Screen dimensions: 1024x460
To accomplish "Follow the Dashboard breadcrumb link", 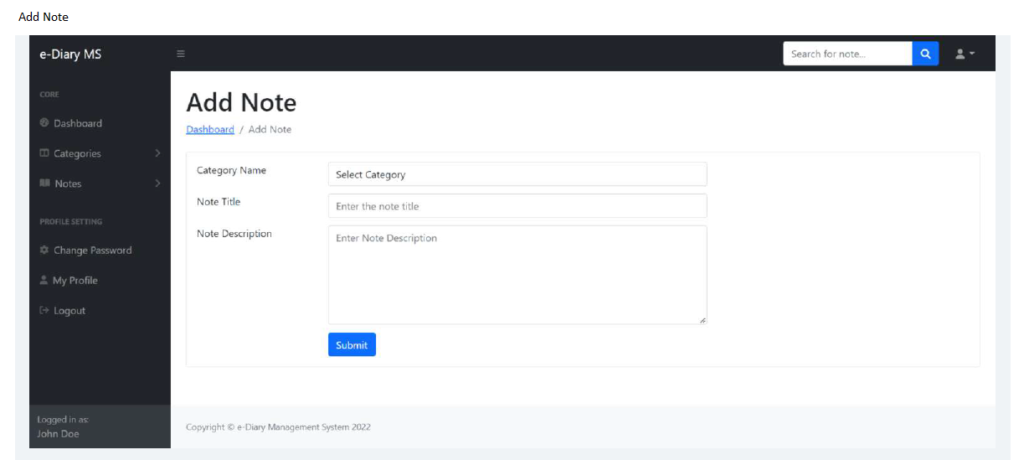I will point(210,129).
